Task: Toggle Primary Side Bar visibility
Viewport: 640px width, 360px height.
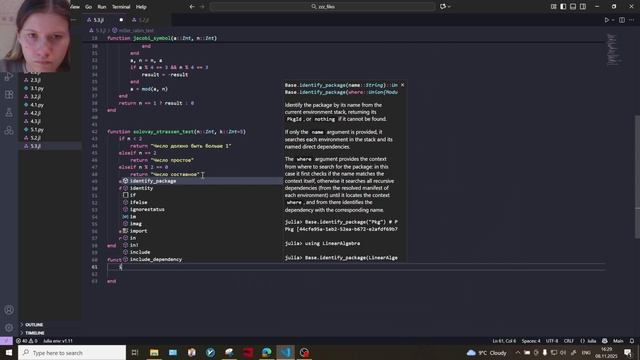Action: (563, 7)
